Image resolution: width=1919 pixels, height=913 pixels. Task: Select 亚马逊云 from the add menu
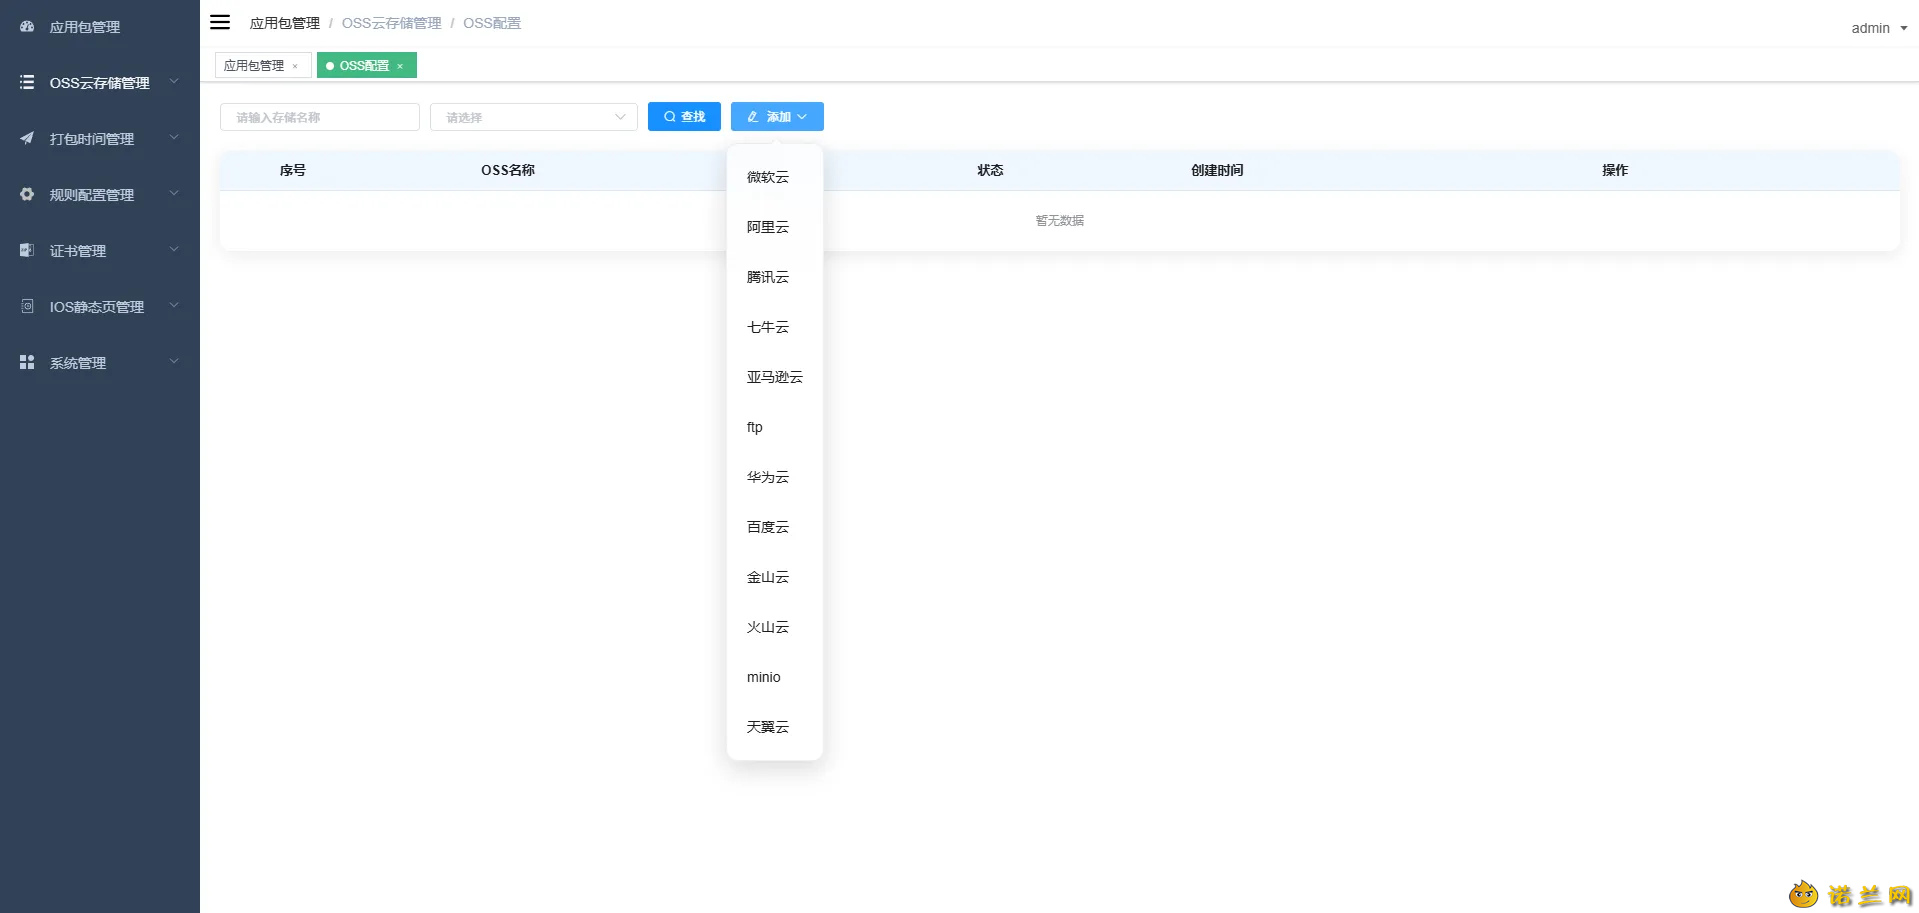[775, 377]
